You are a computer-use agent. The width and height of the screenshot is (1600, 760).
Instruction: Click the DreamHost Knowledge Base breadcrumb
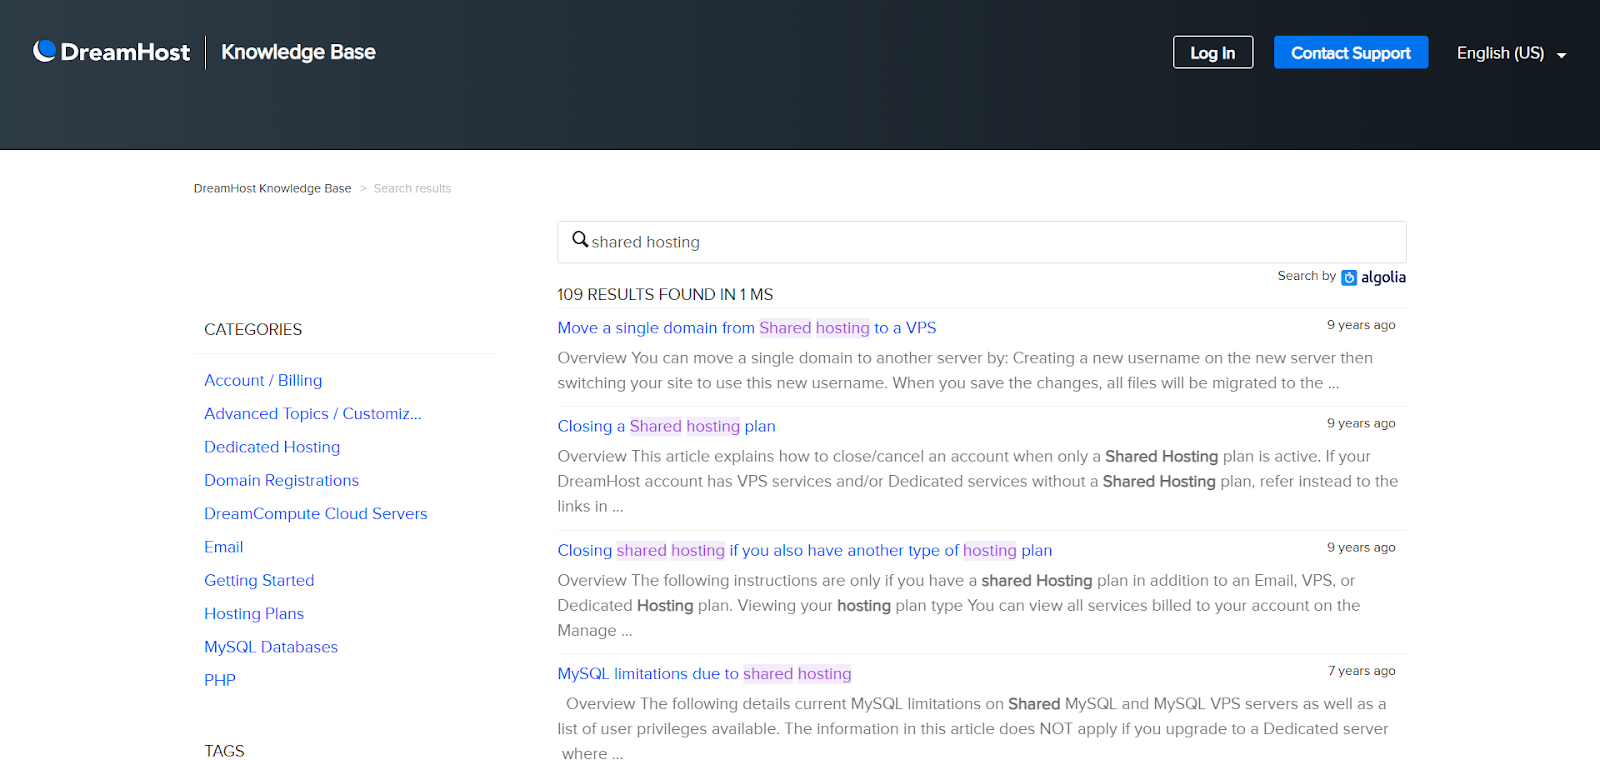[x=272, y=188]
